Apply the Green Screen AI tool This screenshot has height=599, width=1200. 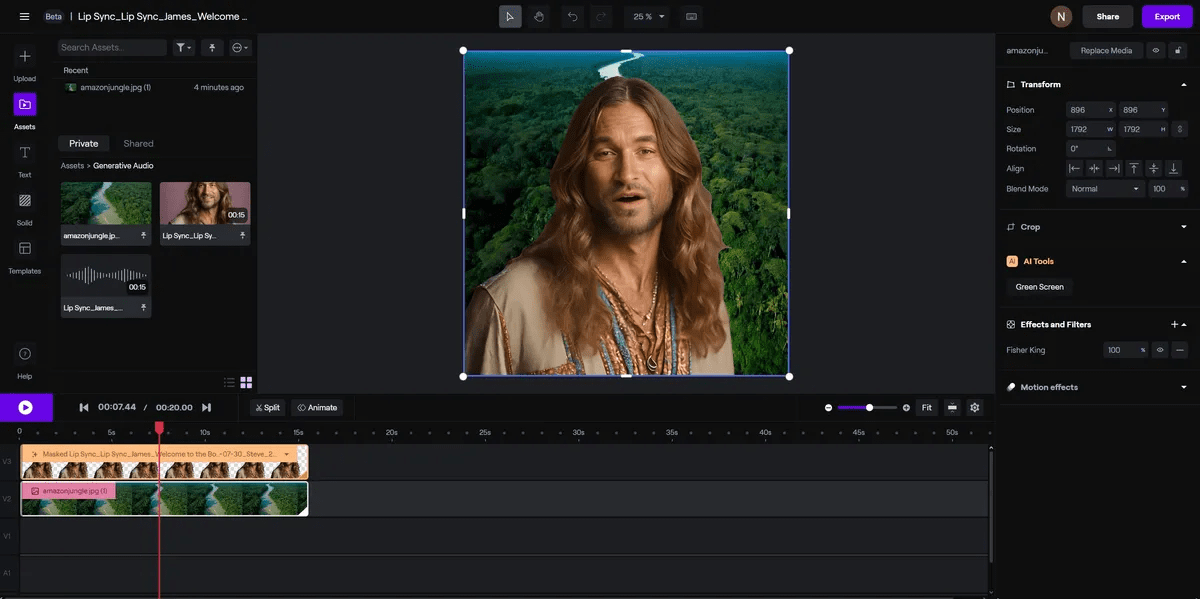point(1038,286)
